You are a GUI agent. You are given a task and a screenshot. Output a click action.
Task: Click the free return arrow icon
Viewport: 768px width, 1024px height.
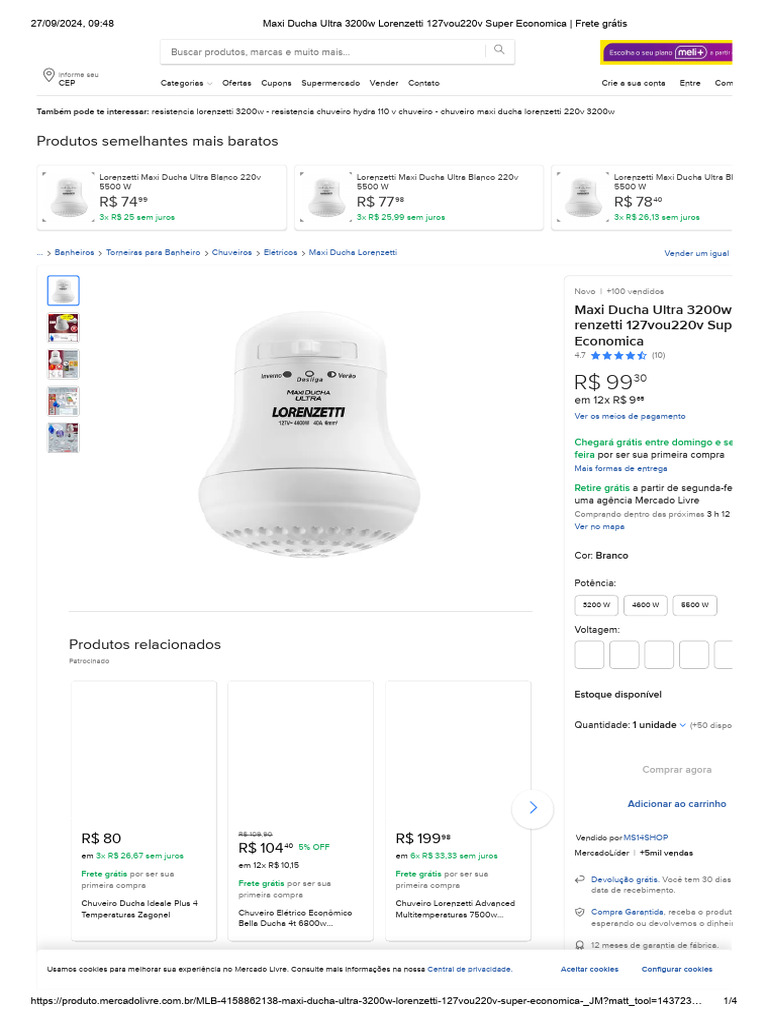coord(580,879)
